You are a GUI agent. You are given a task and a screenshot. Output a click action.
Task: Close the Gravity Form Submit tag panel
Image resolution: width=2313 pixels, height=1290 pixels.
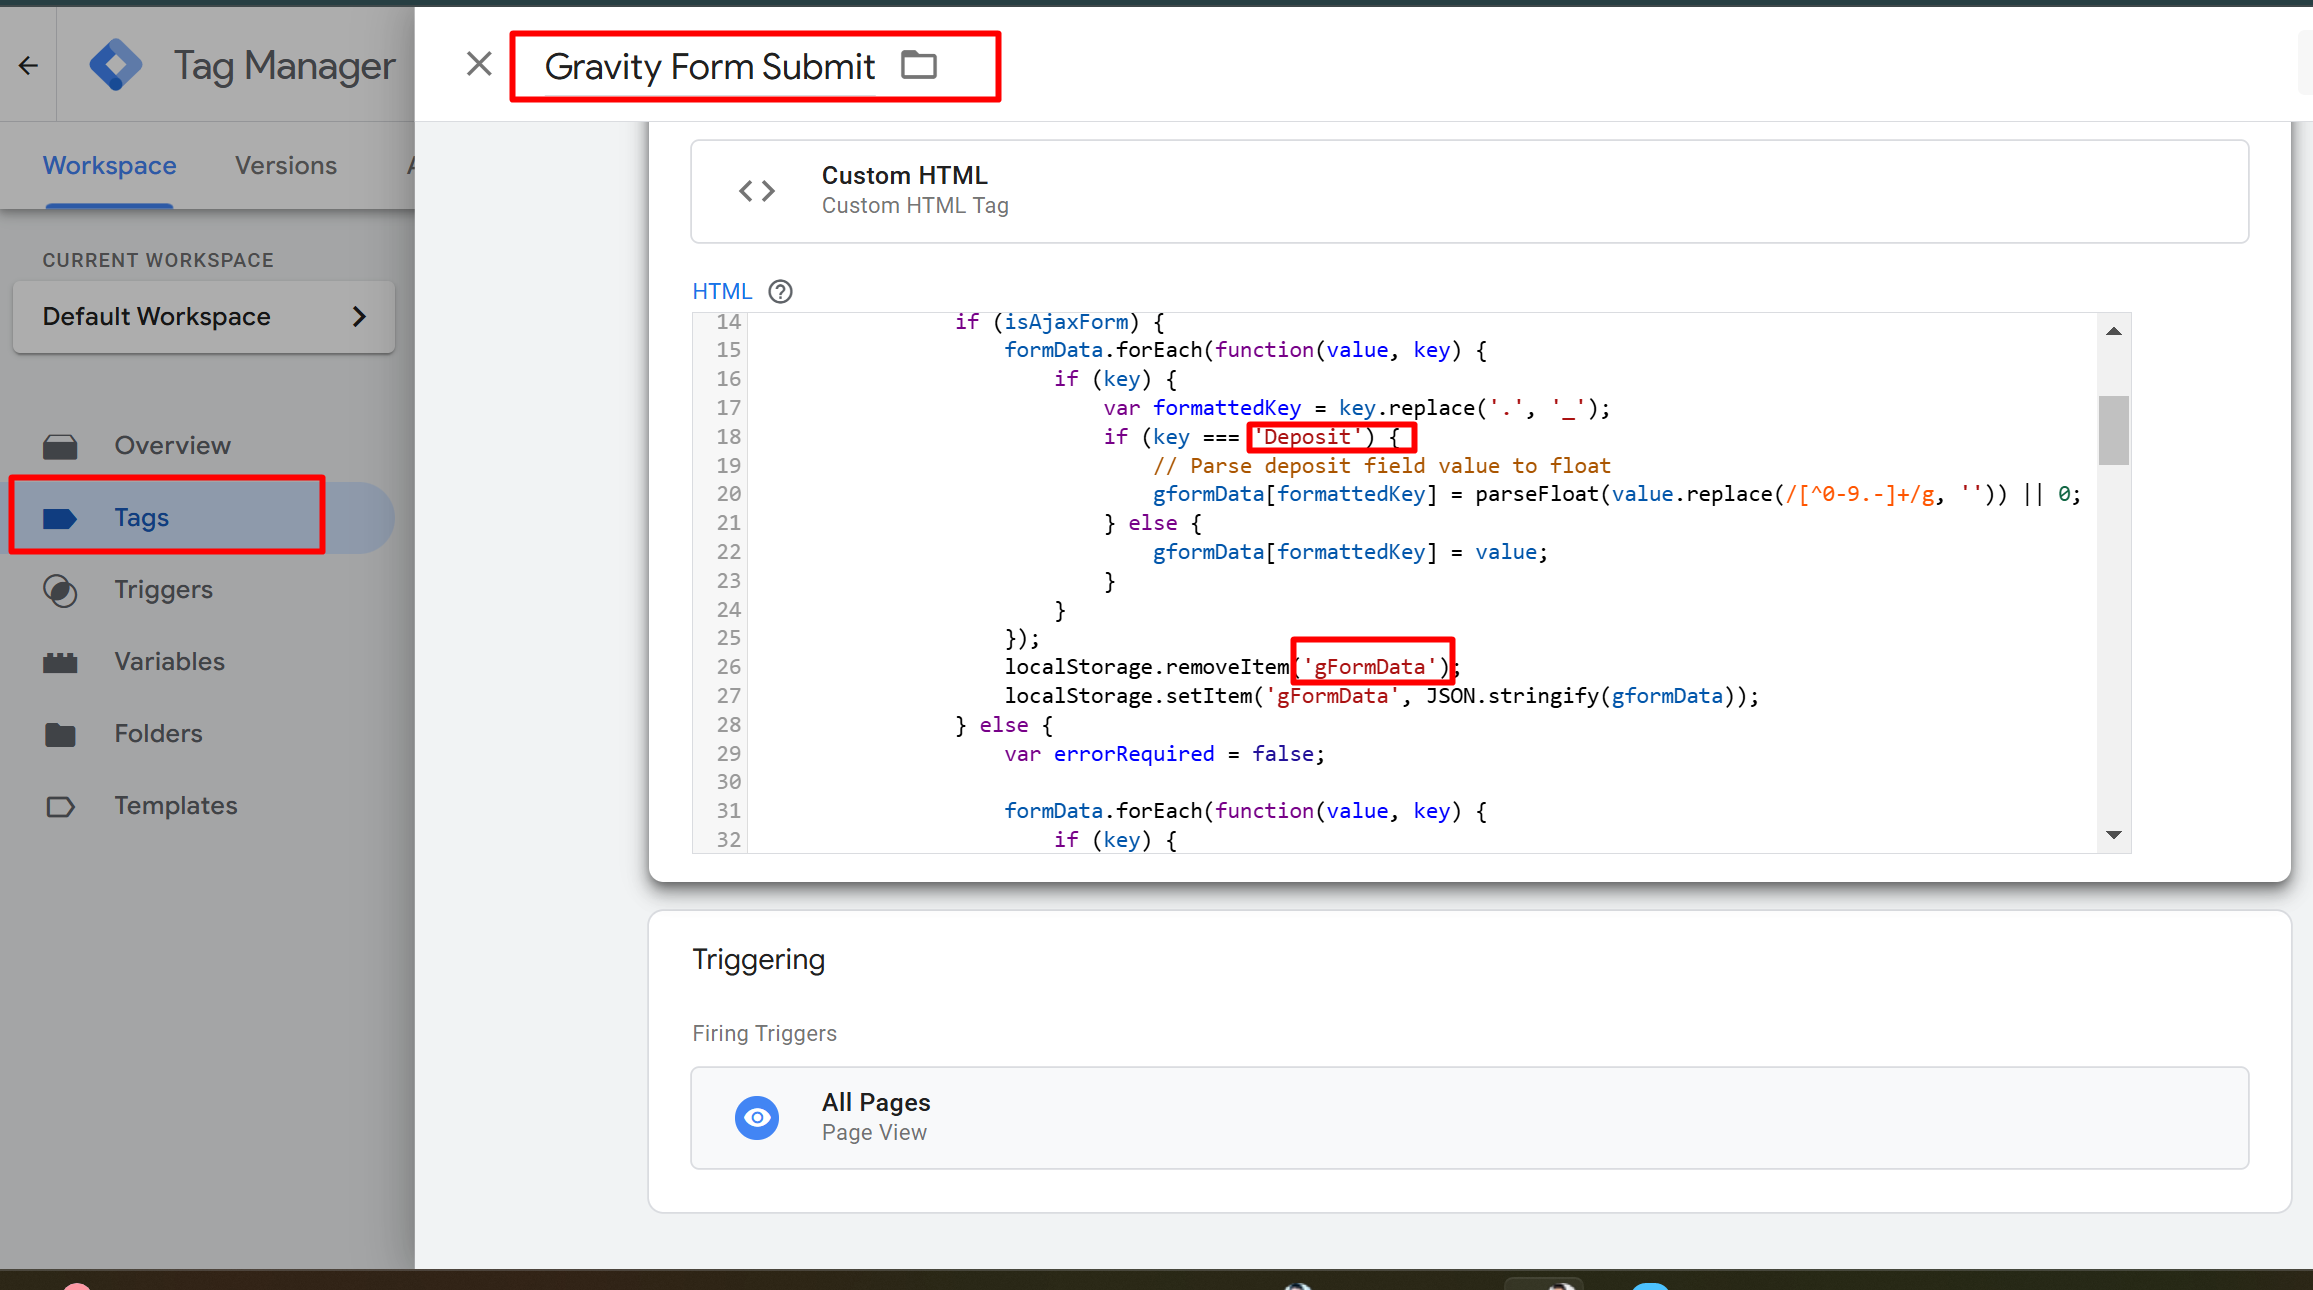[x=479, y=65]
